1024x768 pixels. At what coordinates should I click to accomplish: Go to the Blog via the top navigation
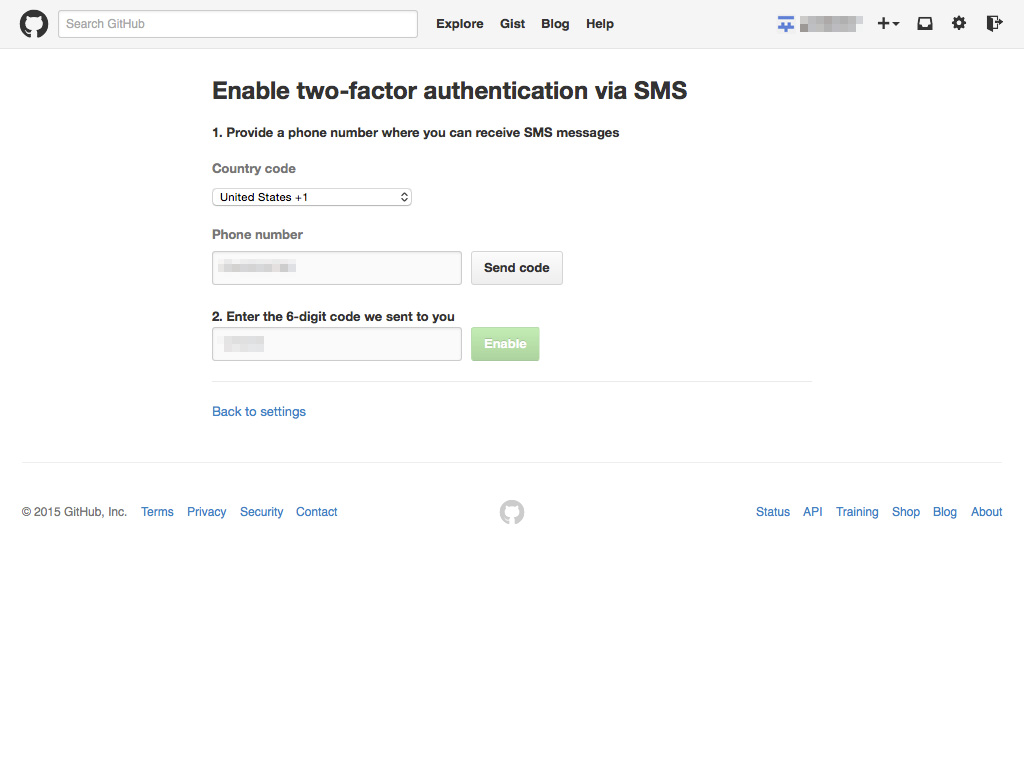(555, 23)
